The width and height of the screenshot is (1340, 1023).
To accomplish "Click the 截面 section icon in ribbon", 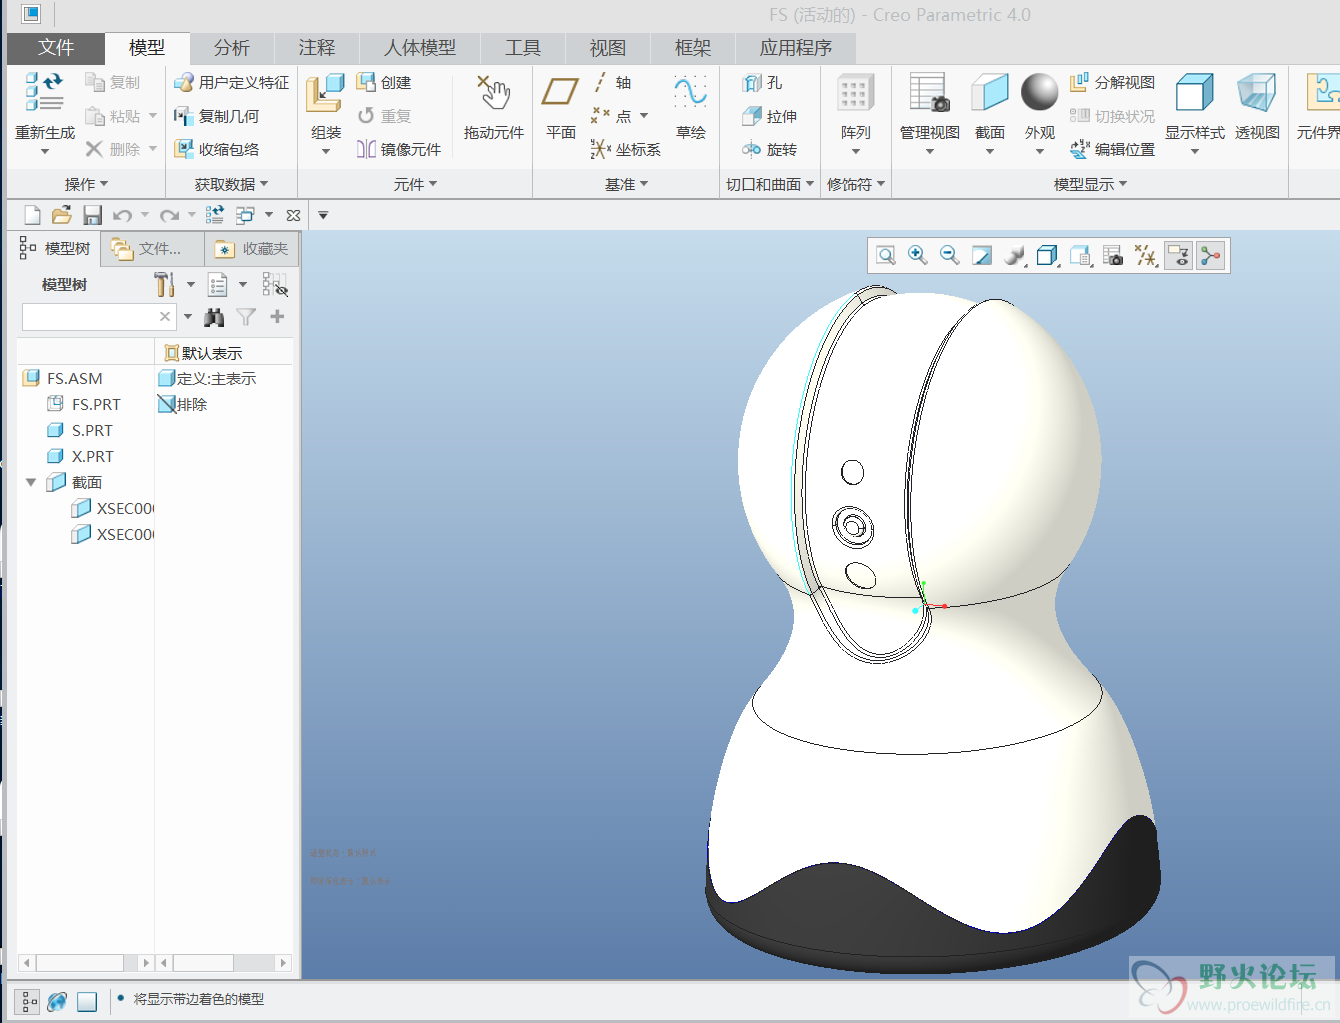I will coord(990,92).
